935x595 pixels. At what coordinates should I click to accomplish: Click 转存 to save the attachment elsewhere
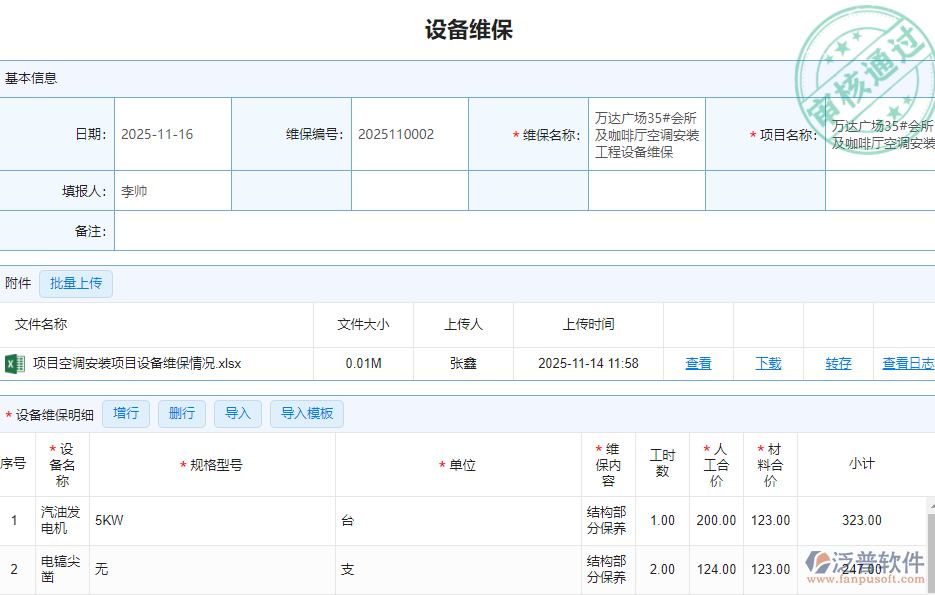838,363
